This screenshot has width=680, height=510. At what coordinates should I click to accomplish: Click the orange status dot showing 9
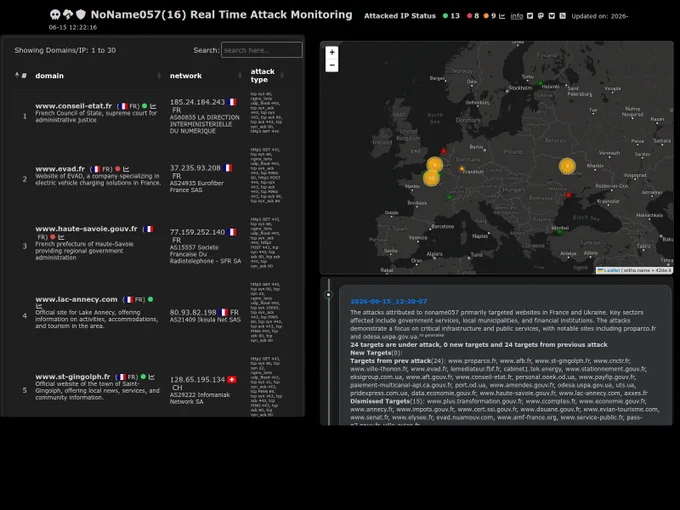486,16
